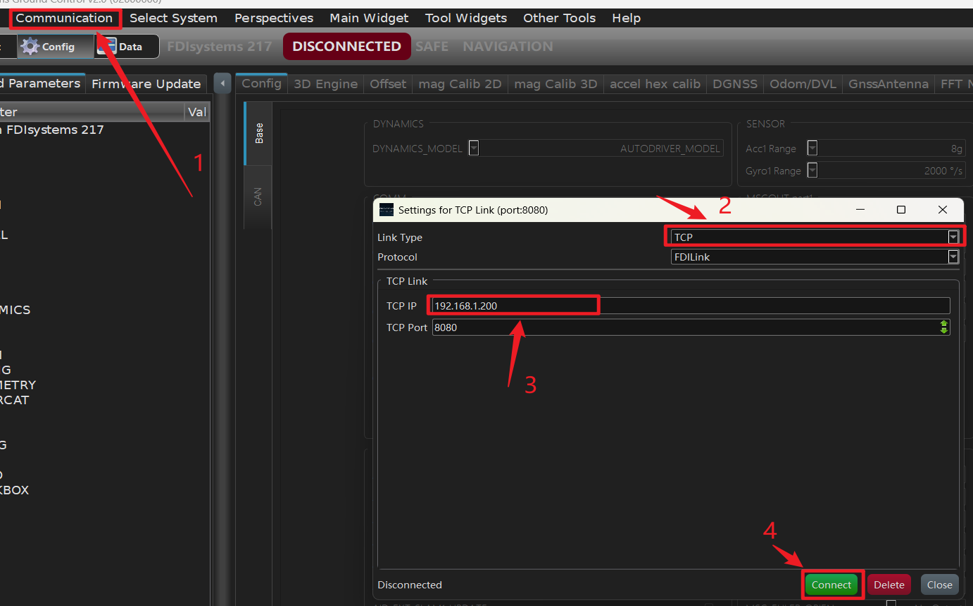
Task: Collapse the left panel with arrow button
Action: 222,83
